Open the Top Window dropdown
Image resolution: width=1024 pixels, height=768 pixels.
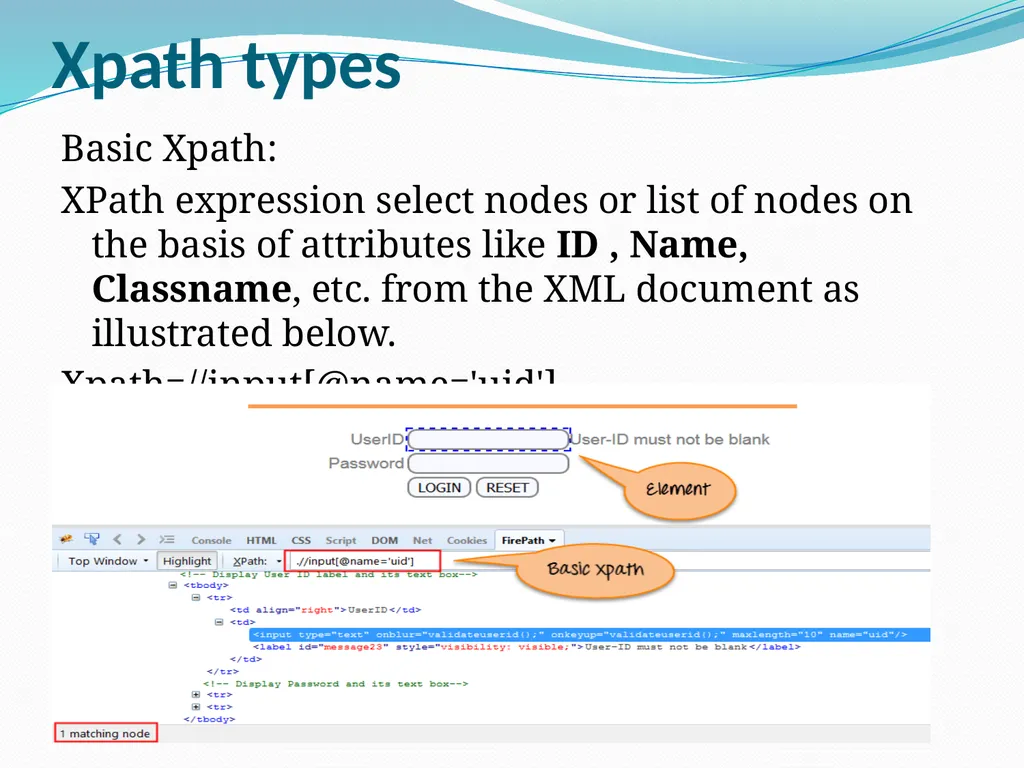108,561
